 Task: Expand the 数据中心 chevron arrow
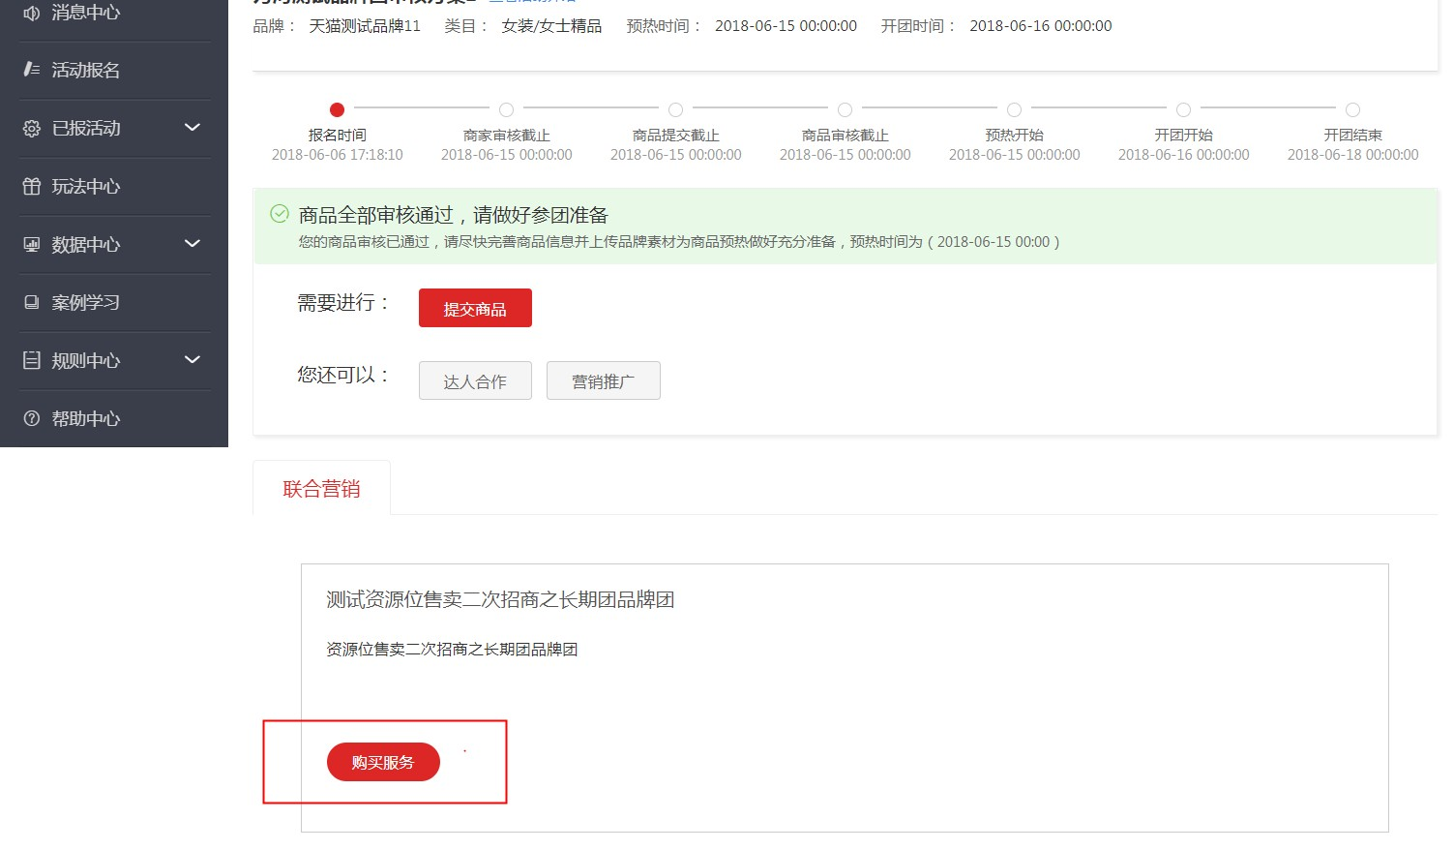(x=192, y=243)
